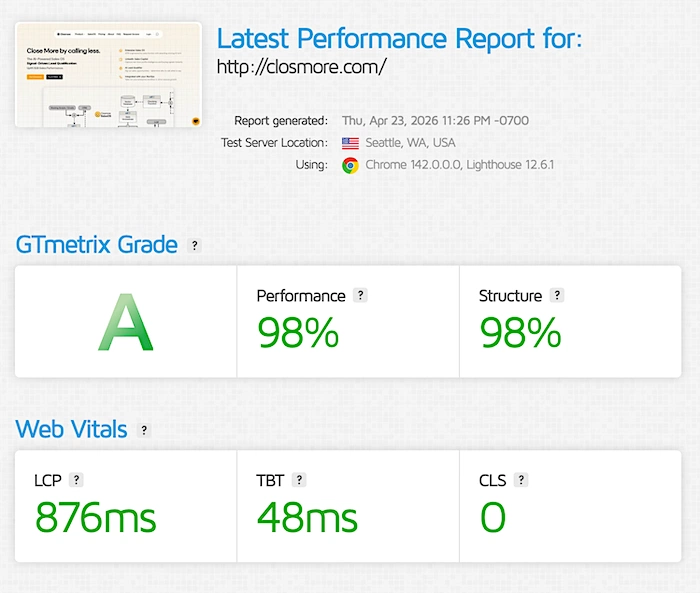This screenshot has width=700, height=593.
Task: Click the Performance 98% score
Action: [298, 332]
